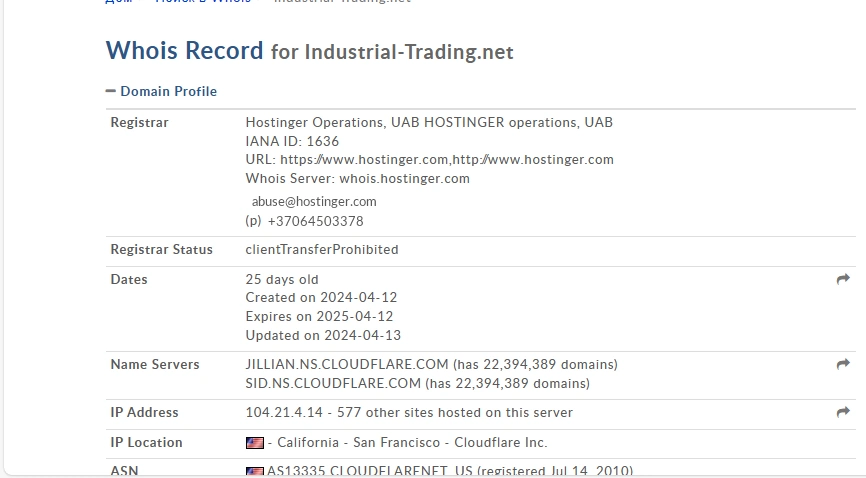Click the US flag in ASN row

tap(255, 472)
